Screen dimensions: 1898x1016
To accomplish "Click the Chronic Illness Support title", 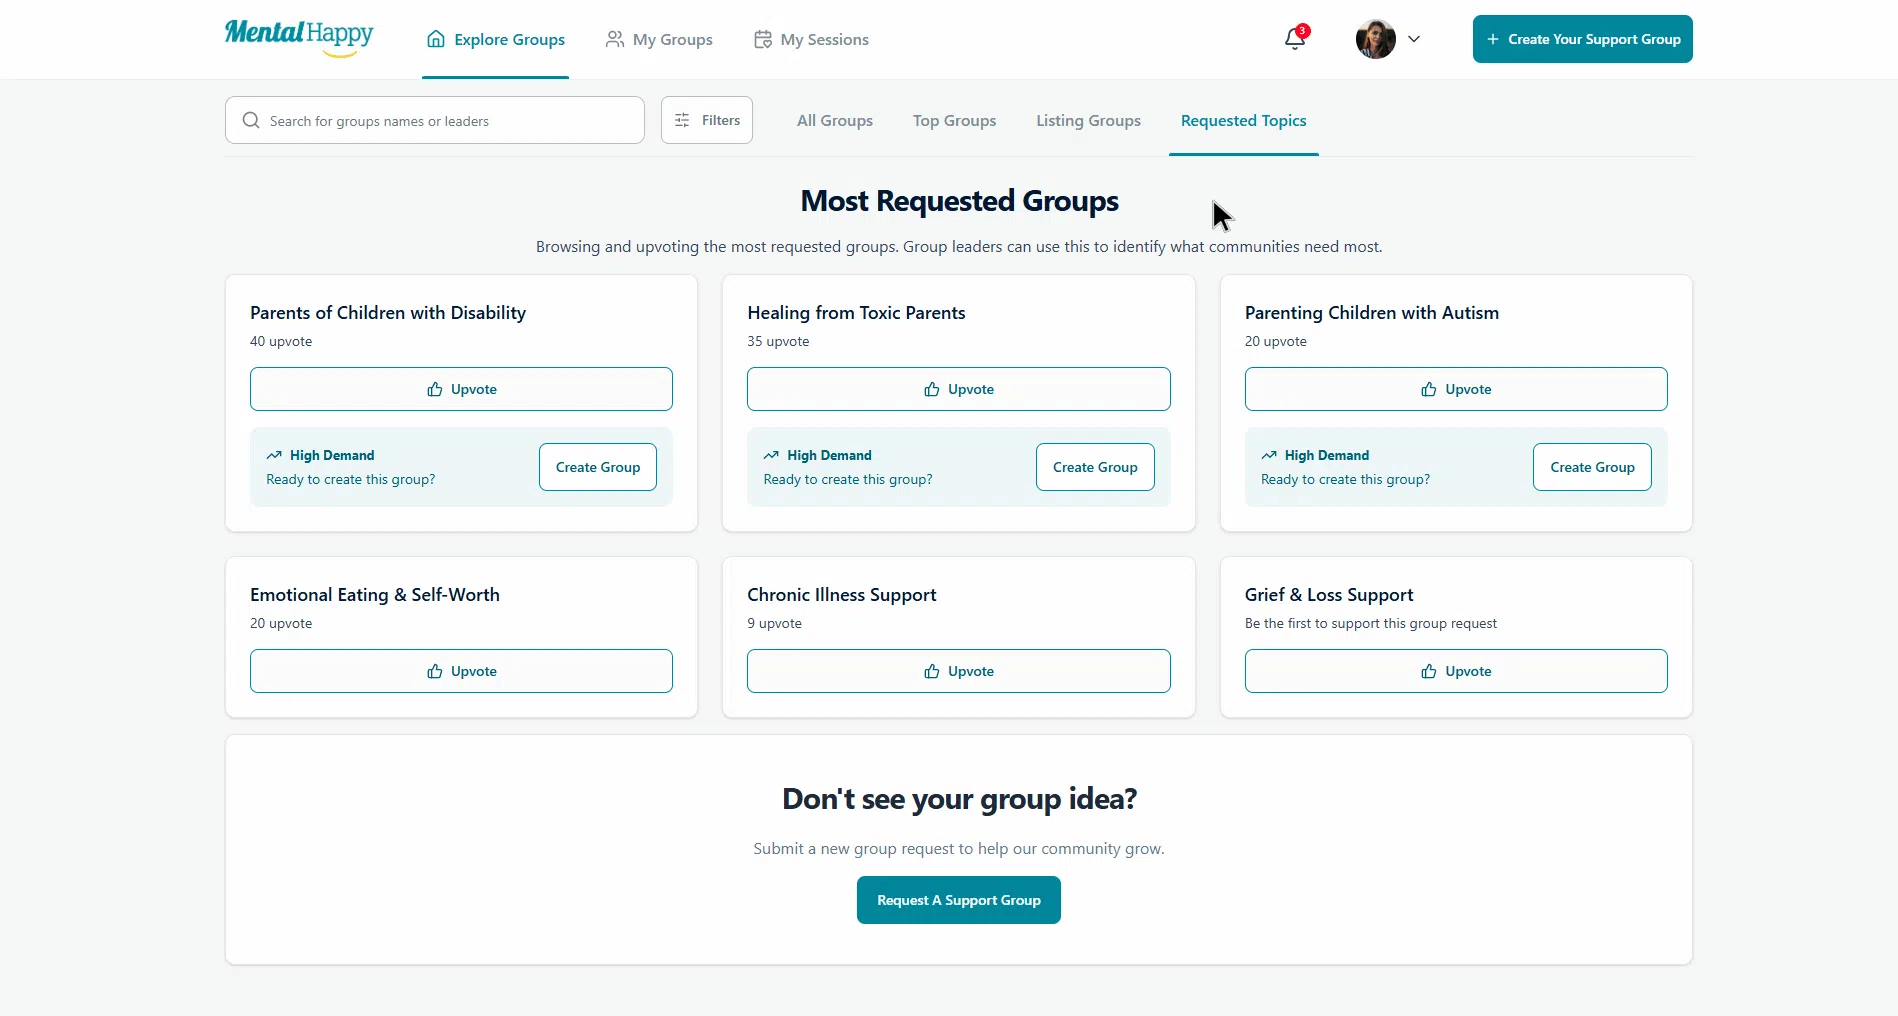I will (842, 595).
